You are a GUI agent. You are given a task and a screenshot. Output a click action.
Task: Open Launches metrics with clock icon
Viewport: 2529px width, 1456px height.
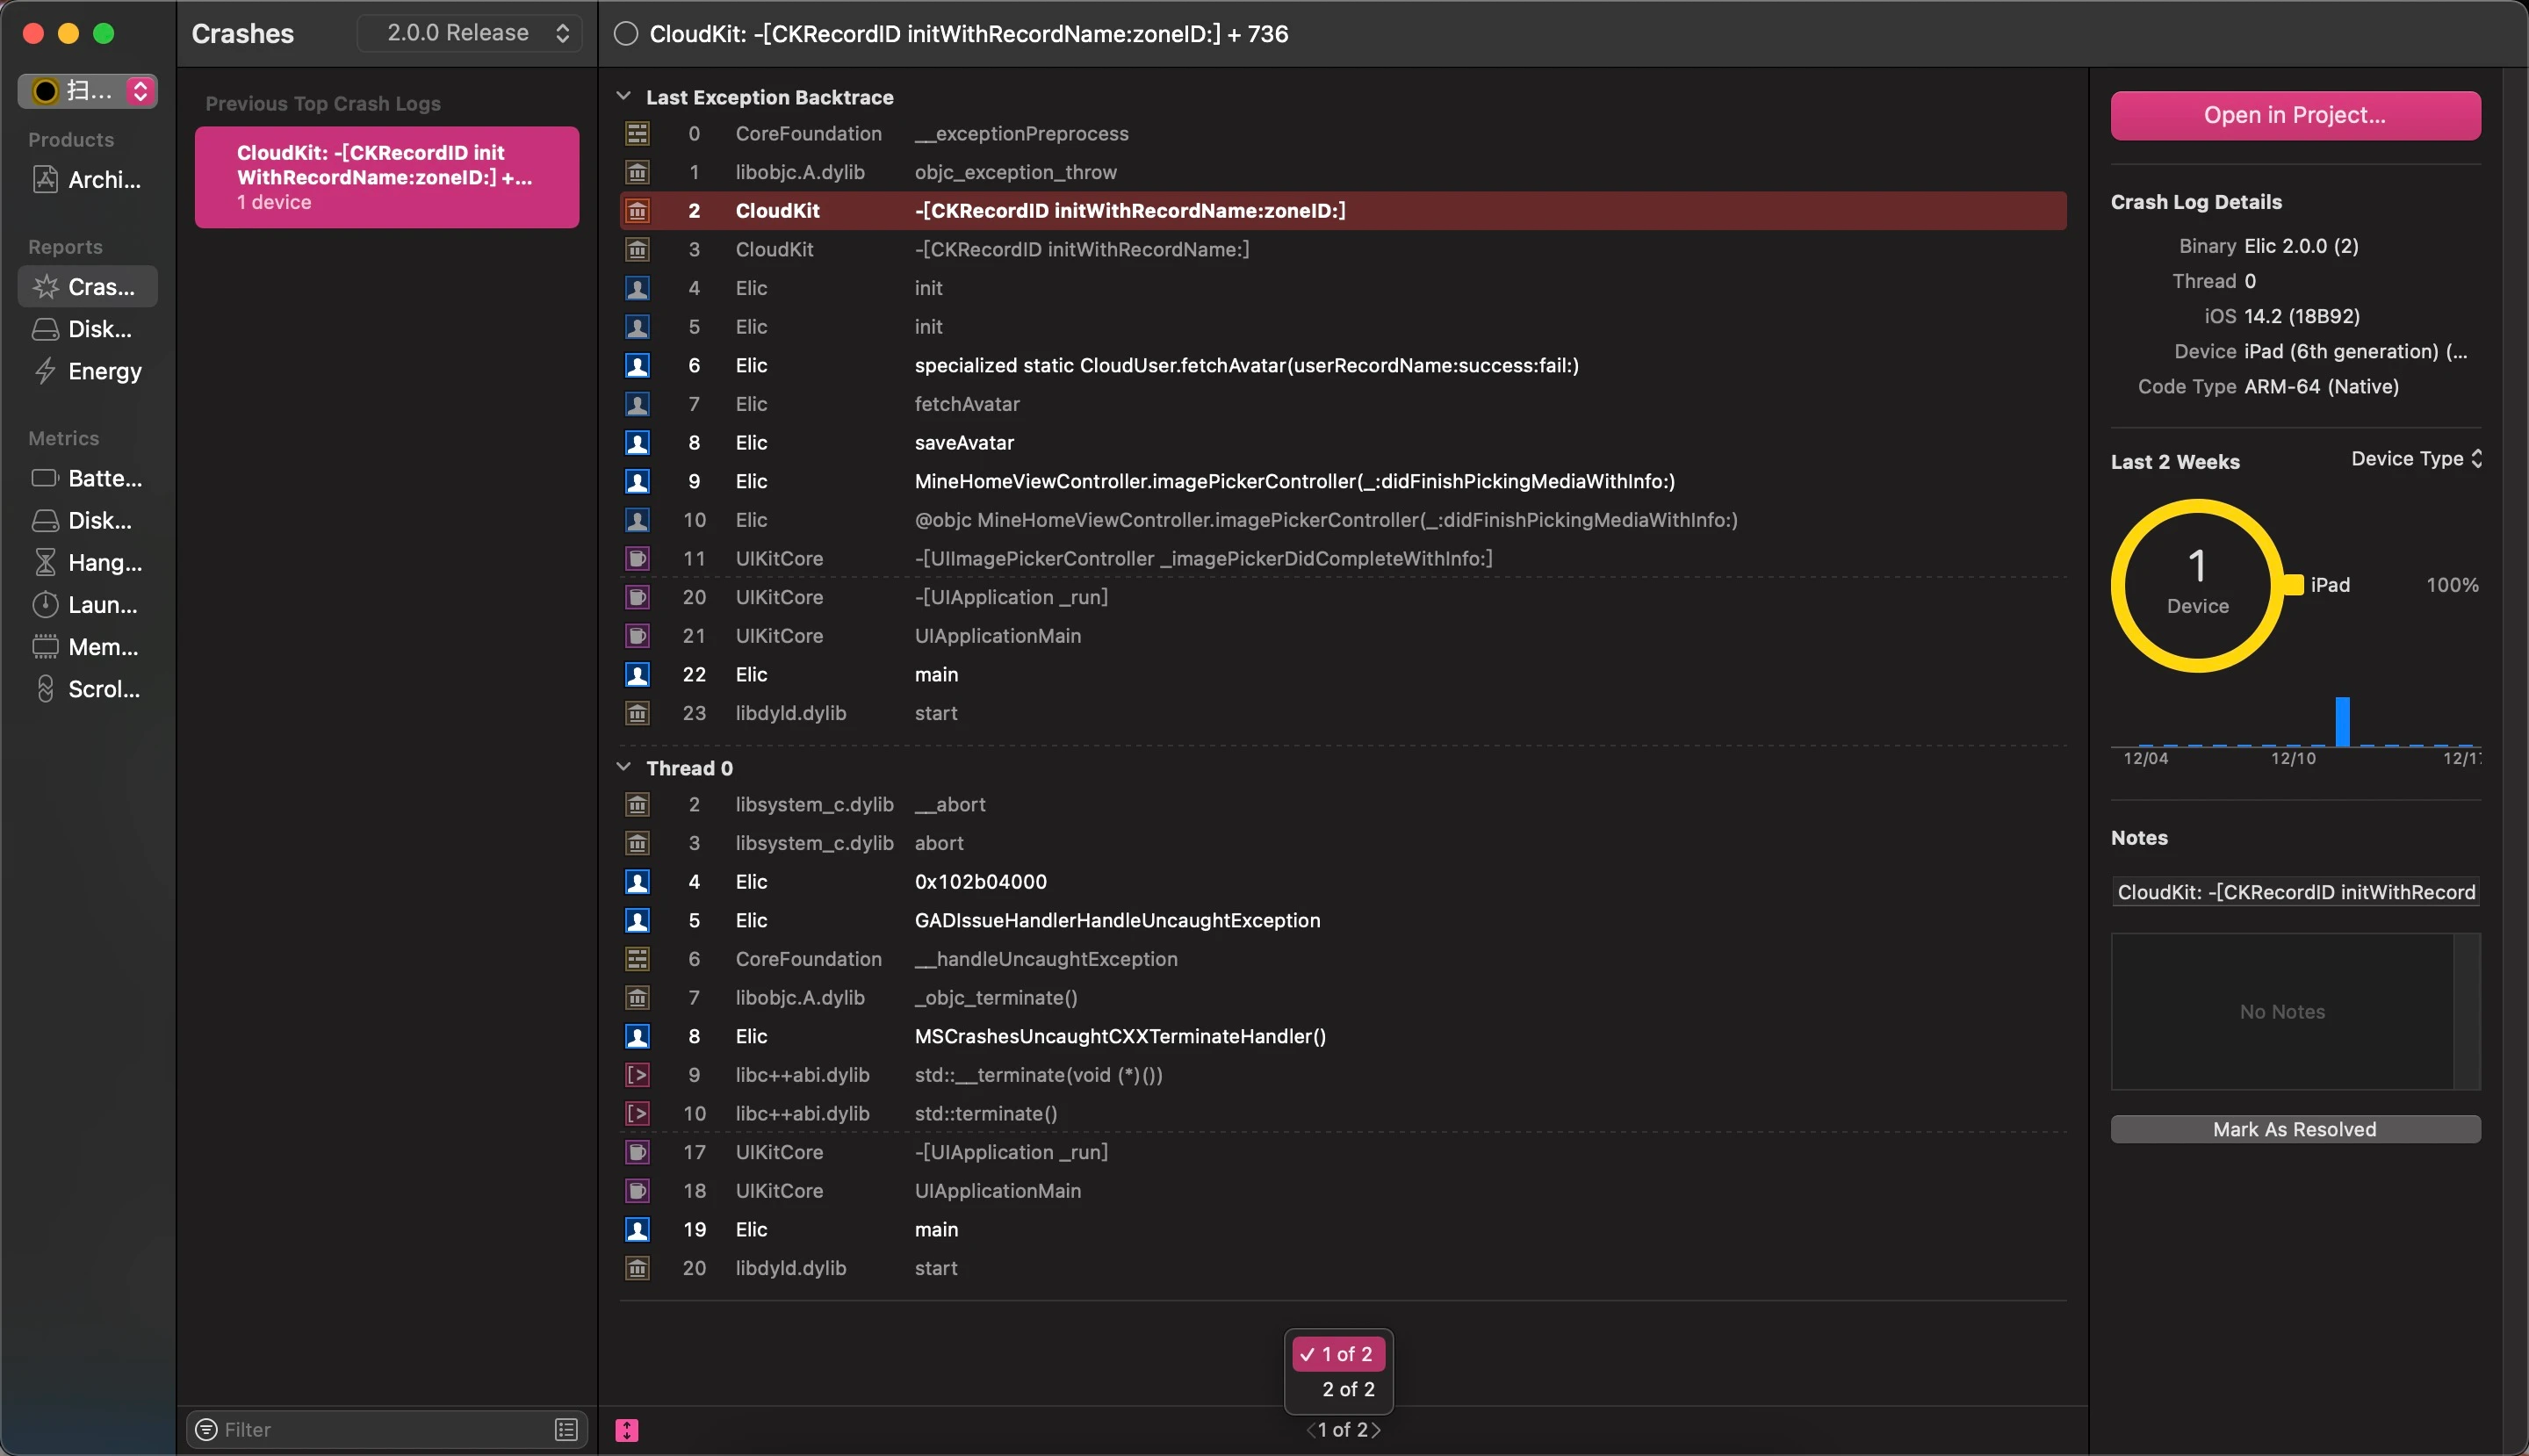pyautogui.click(x=88, y=605)
